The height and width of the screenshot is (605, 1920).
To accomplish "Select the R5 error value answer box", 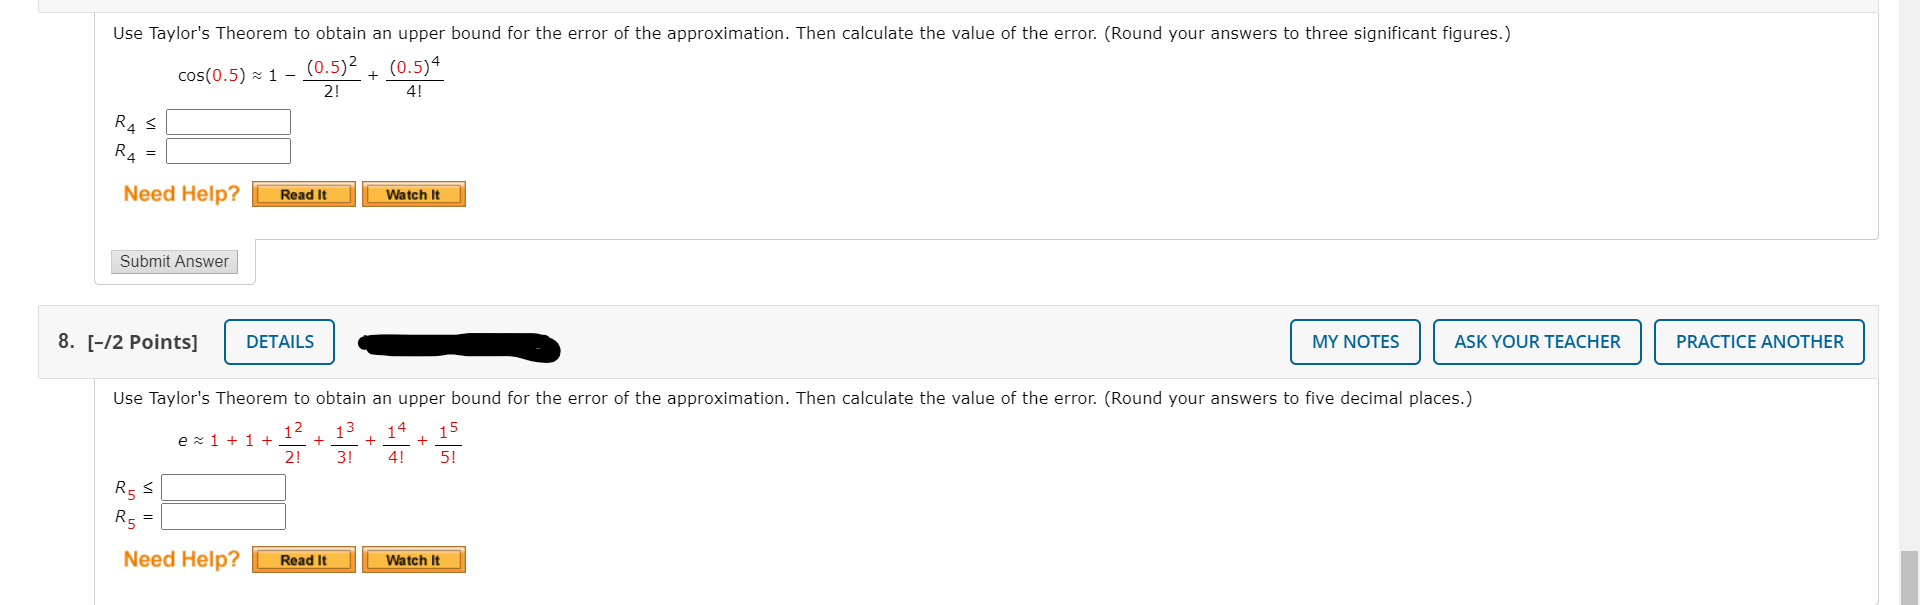I will 222,516.
